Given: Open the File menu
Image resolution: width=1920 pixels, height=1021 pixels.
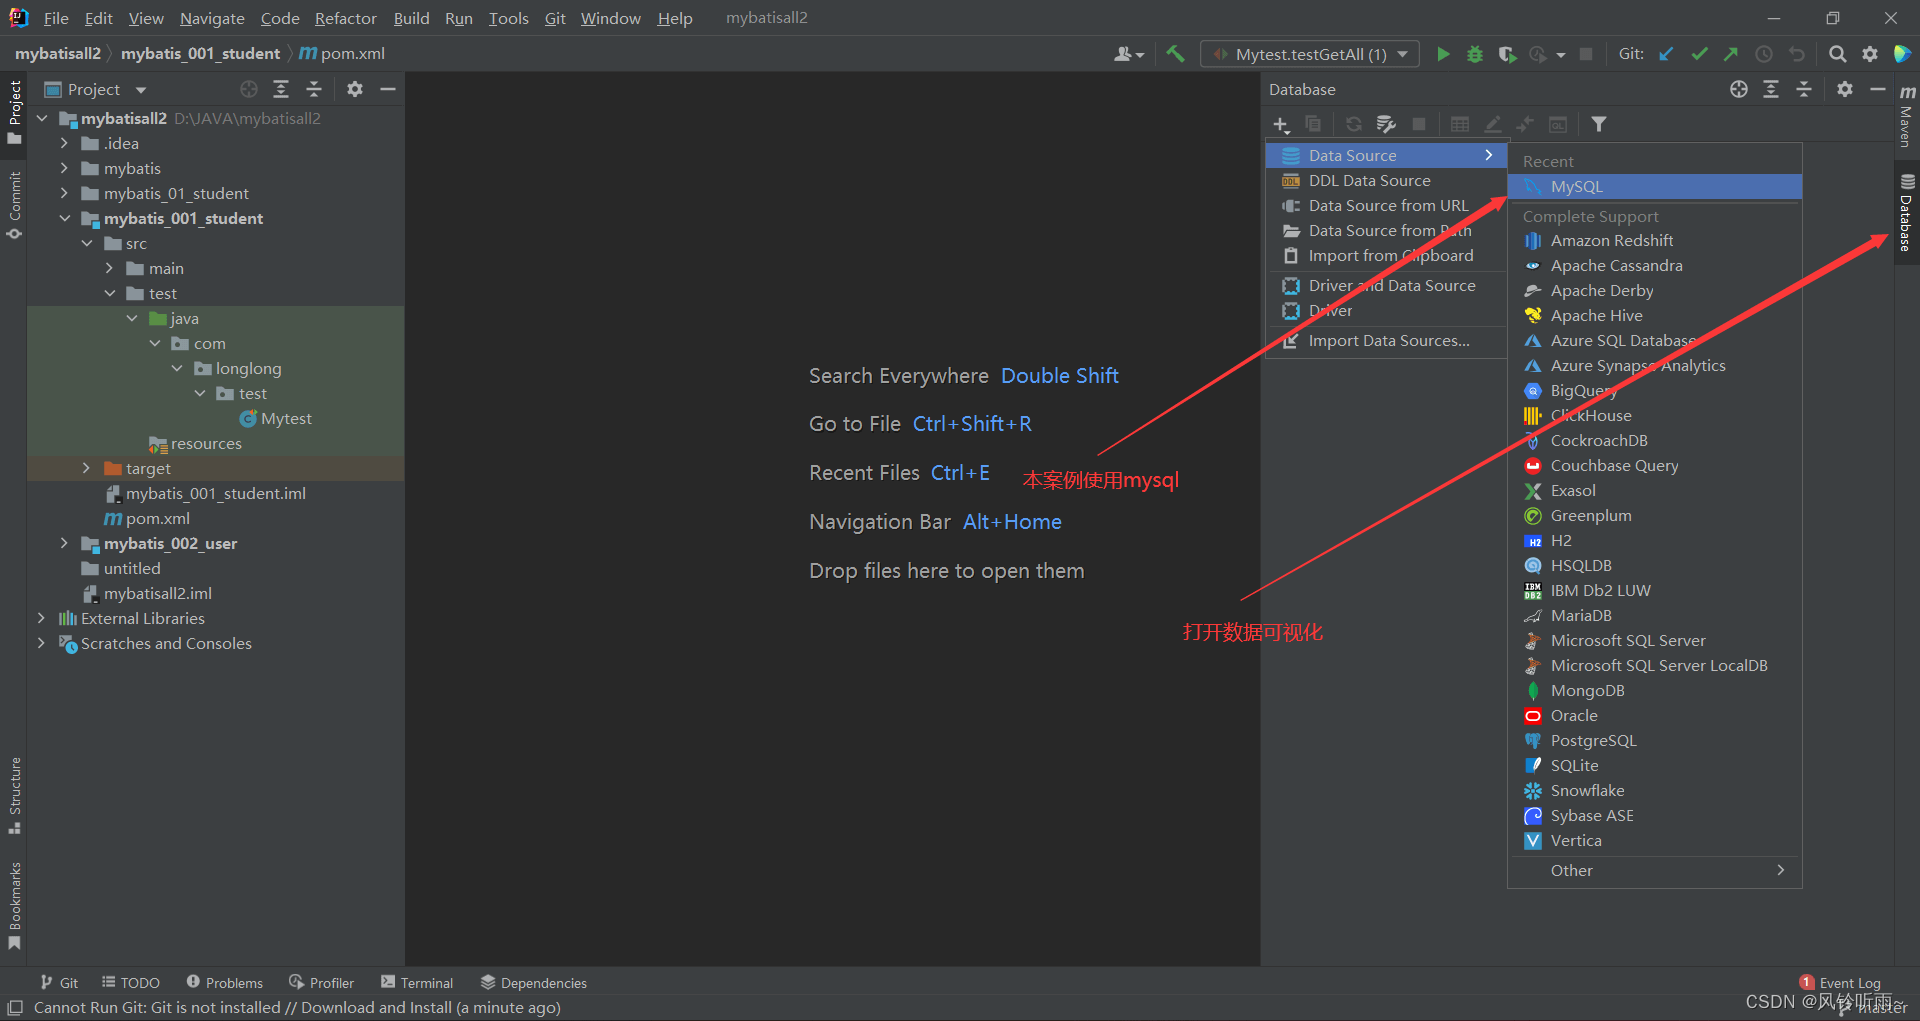Looking at the screenshot, I should coord(56,18).
